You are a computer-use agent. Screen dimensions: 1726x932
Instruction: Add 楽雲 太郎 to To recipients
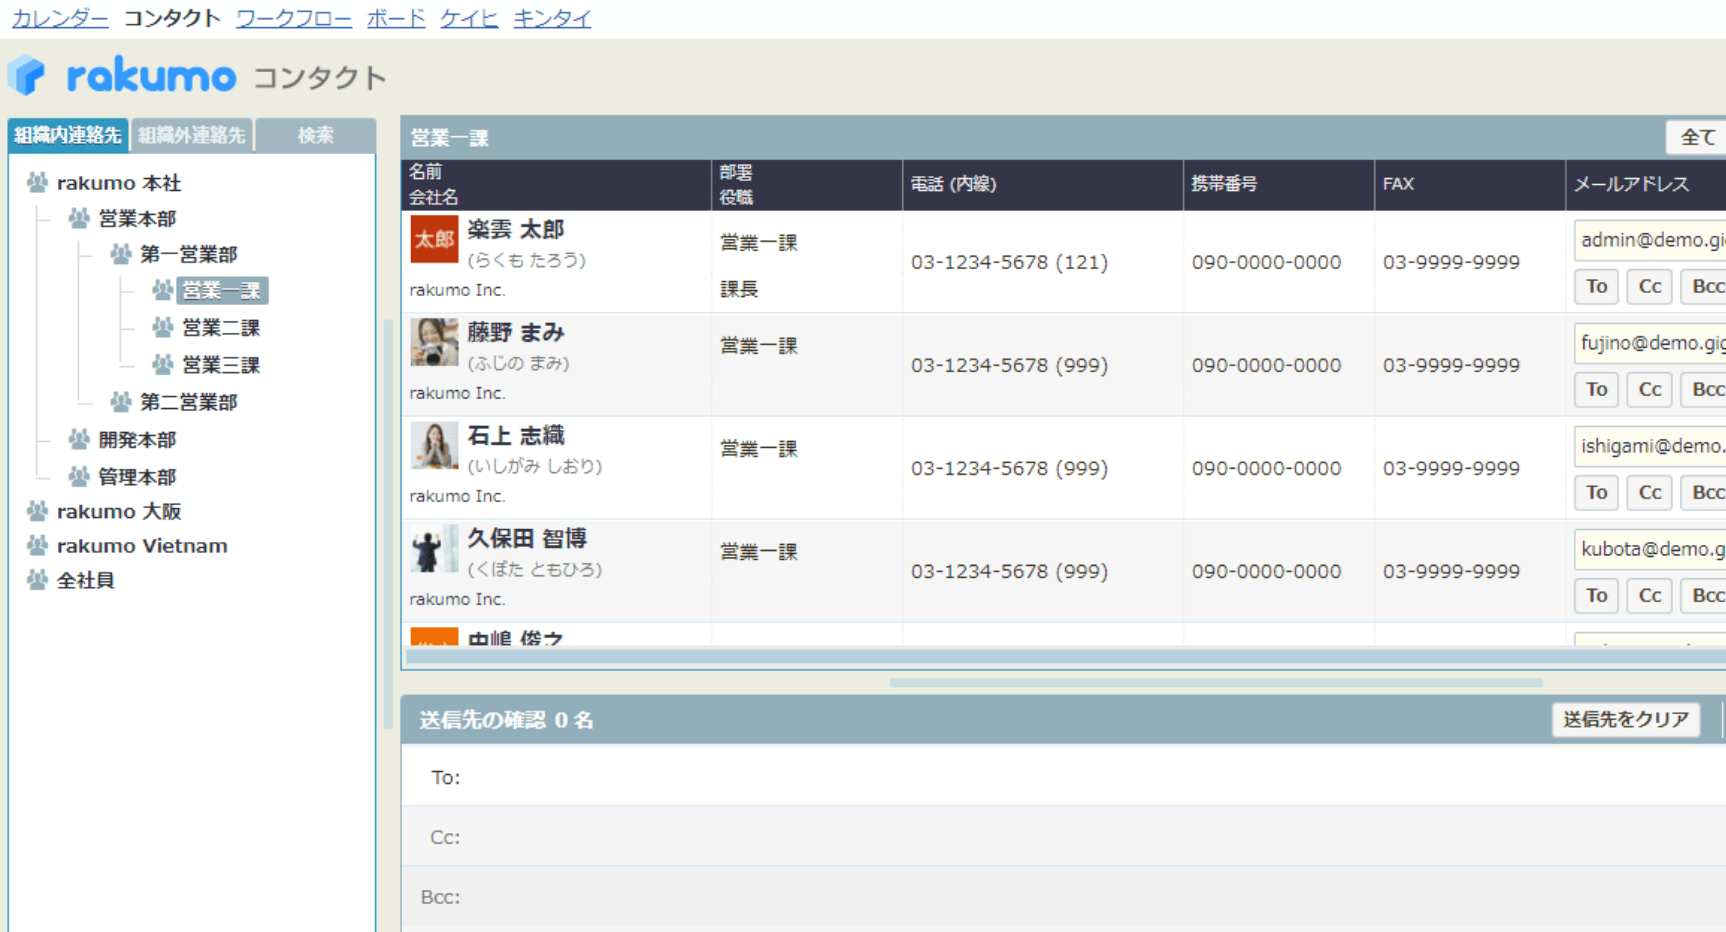1596,287
